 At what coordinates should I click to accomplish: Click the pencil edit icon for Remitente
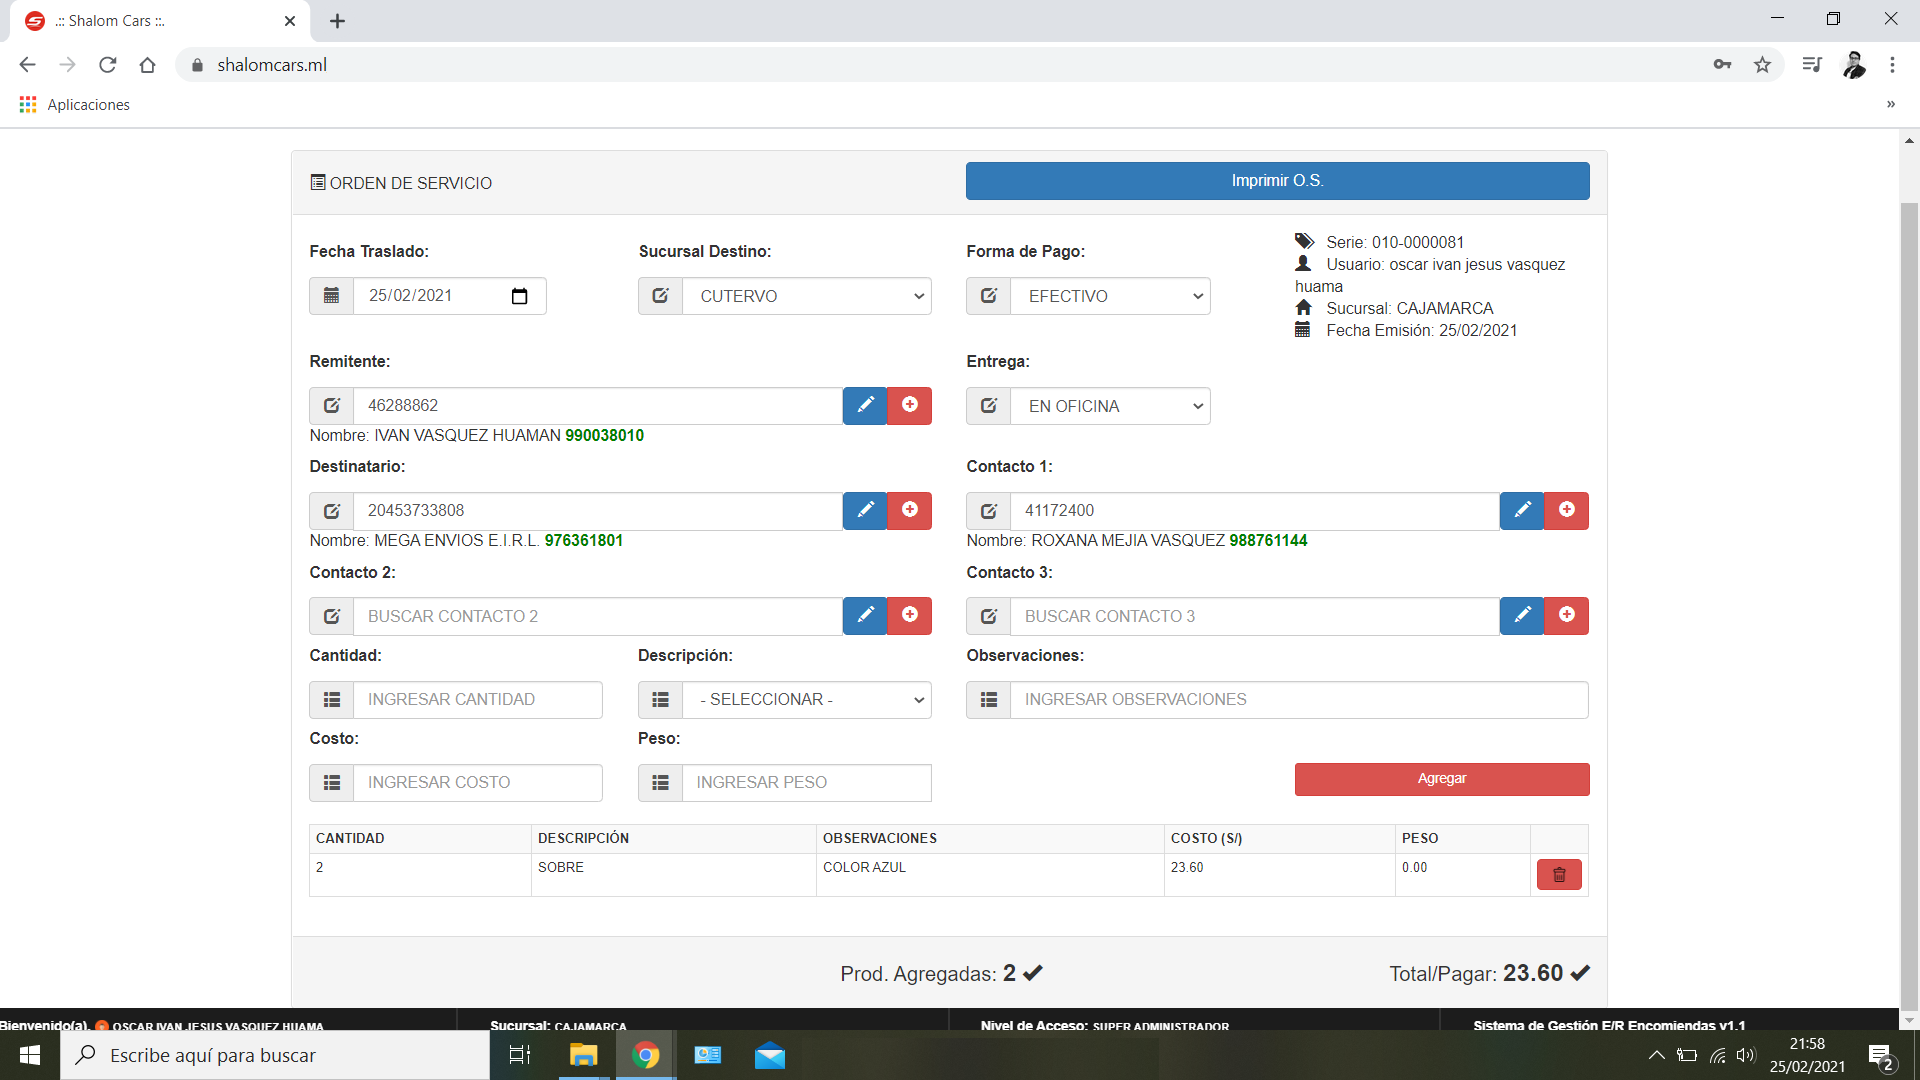pyautogui.click(x=865, y=405)
